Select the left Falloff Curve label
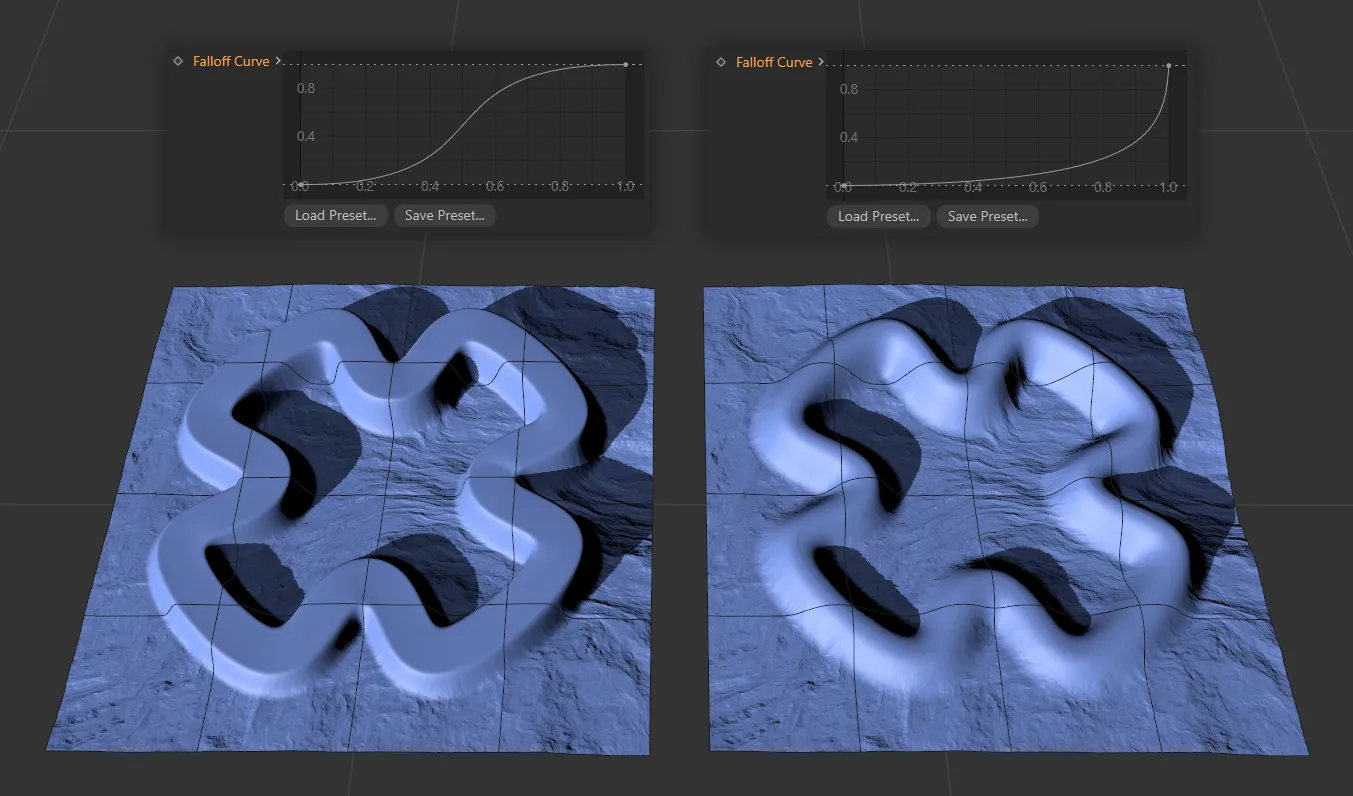 click(231, 61)
